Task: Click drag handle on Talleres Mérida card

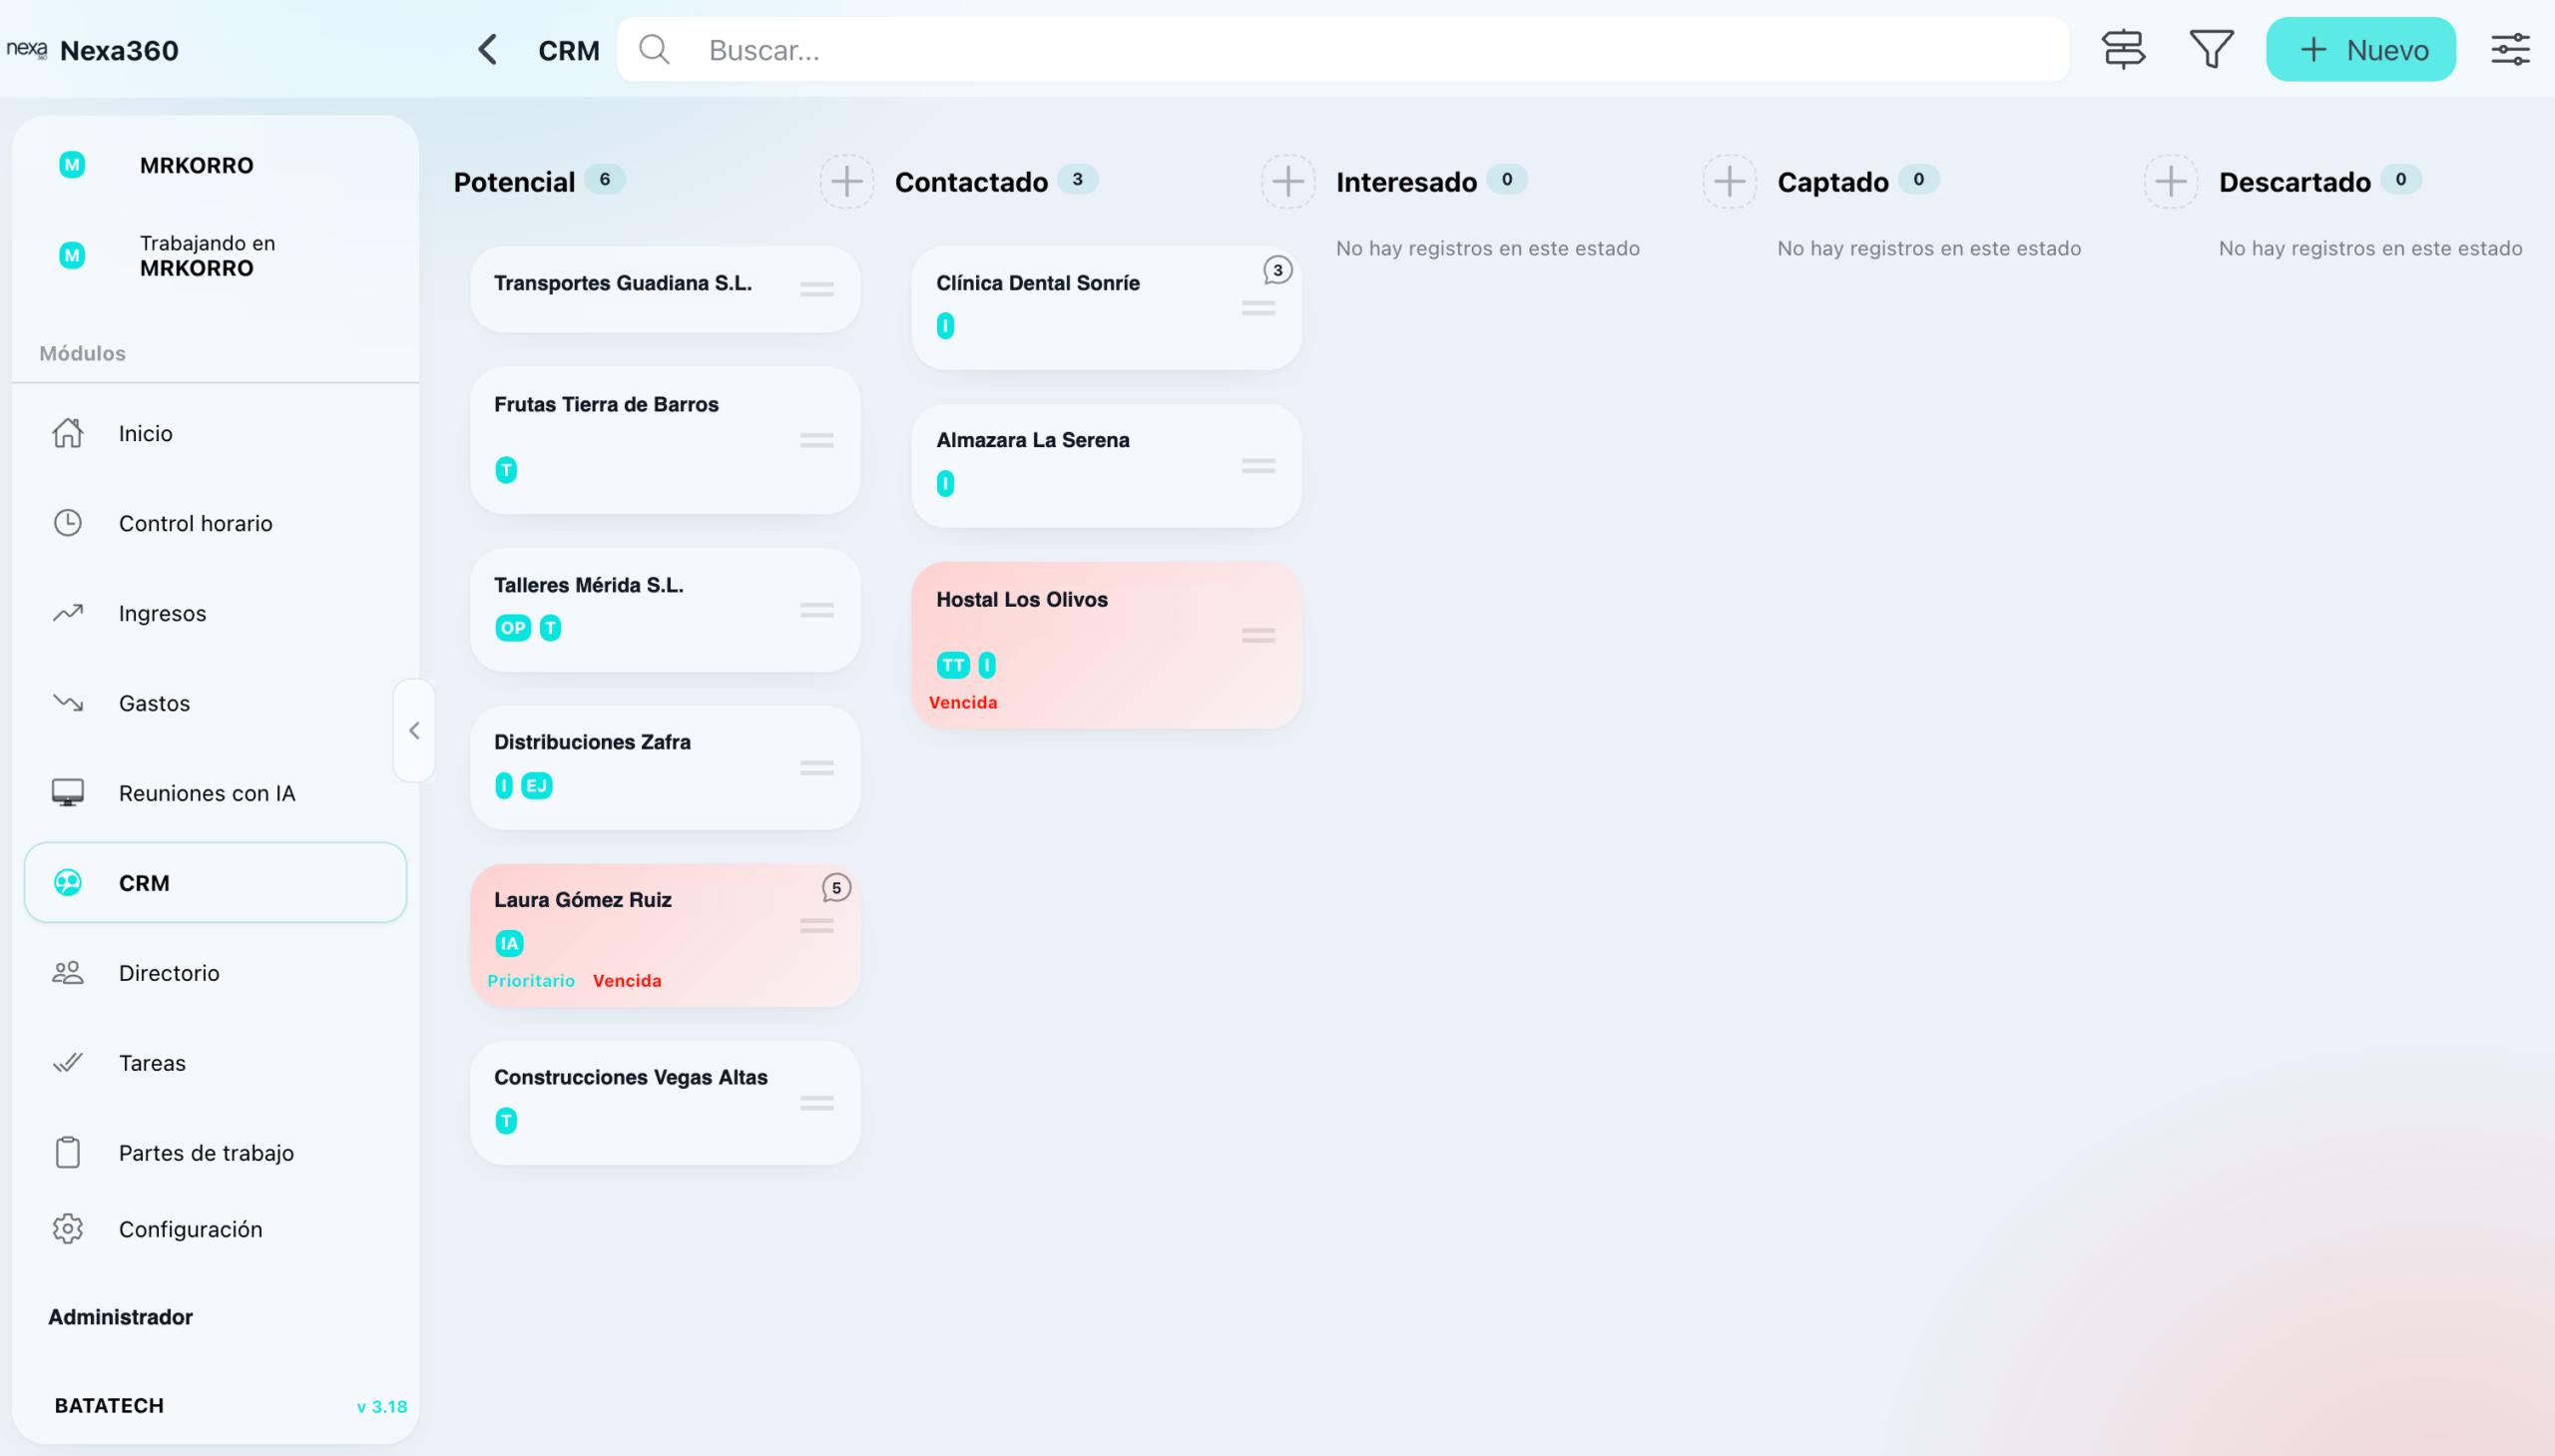Action: (x=817, y=609)
